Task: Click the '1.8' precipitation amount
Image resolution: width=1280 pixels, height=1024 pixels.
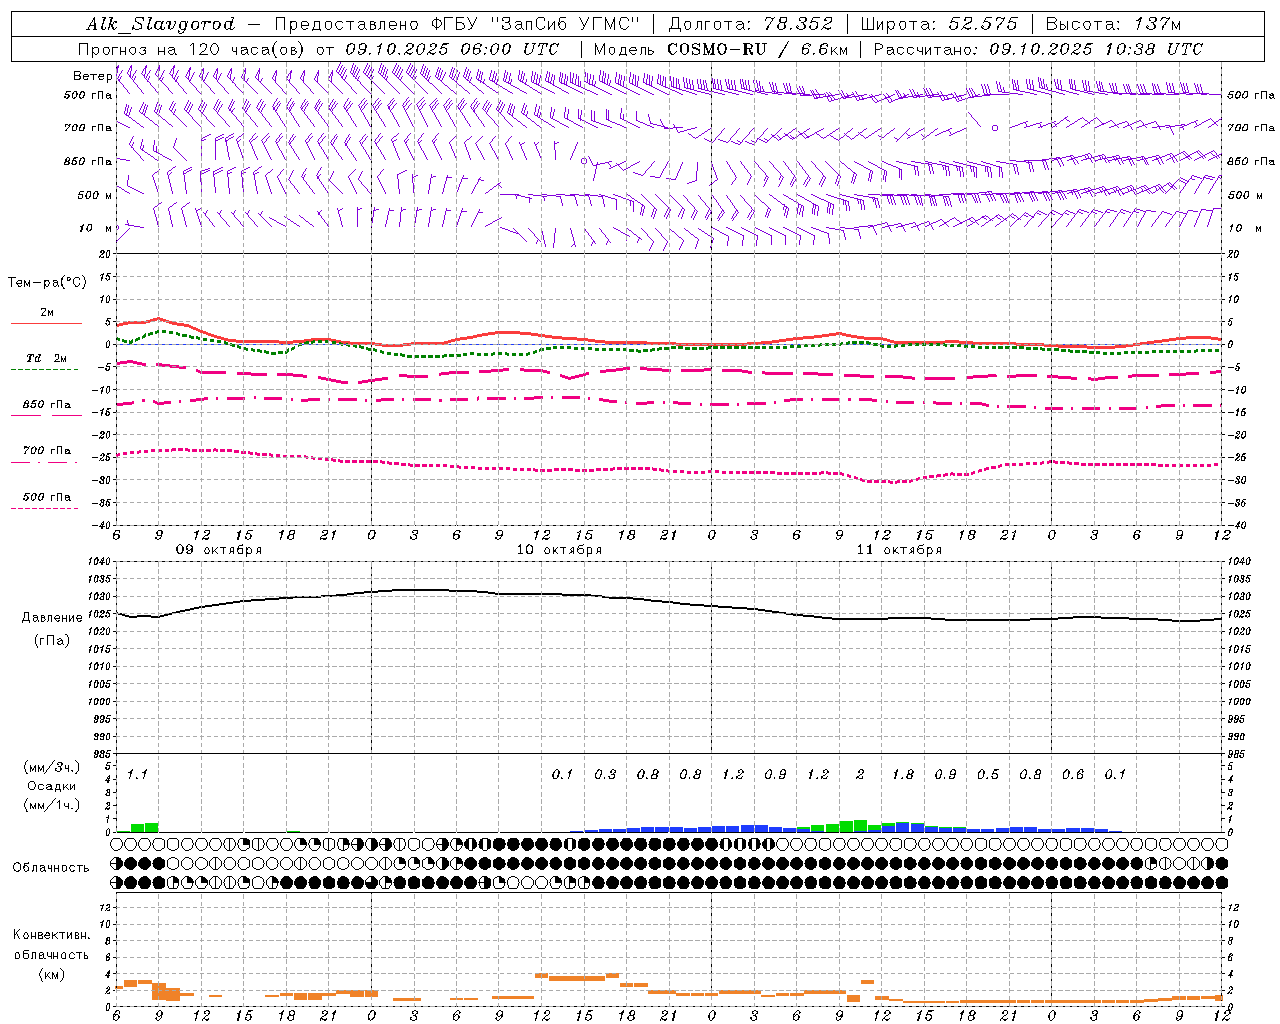Action: click(902, 774)
